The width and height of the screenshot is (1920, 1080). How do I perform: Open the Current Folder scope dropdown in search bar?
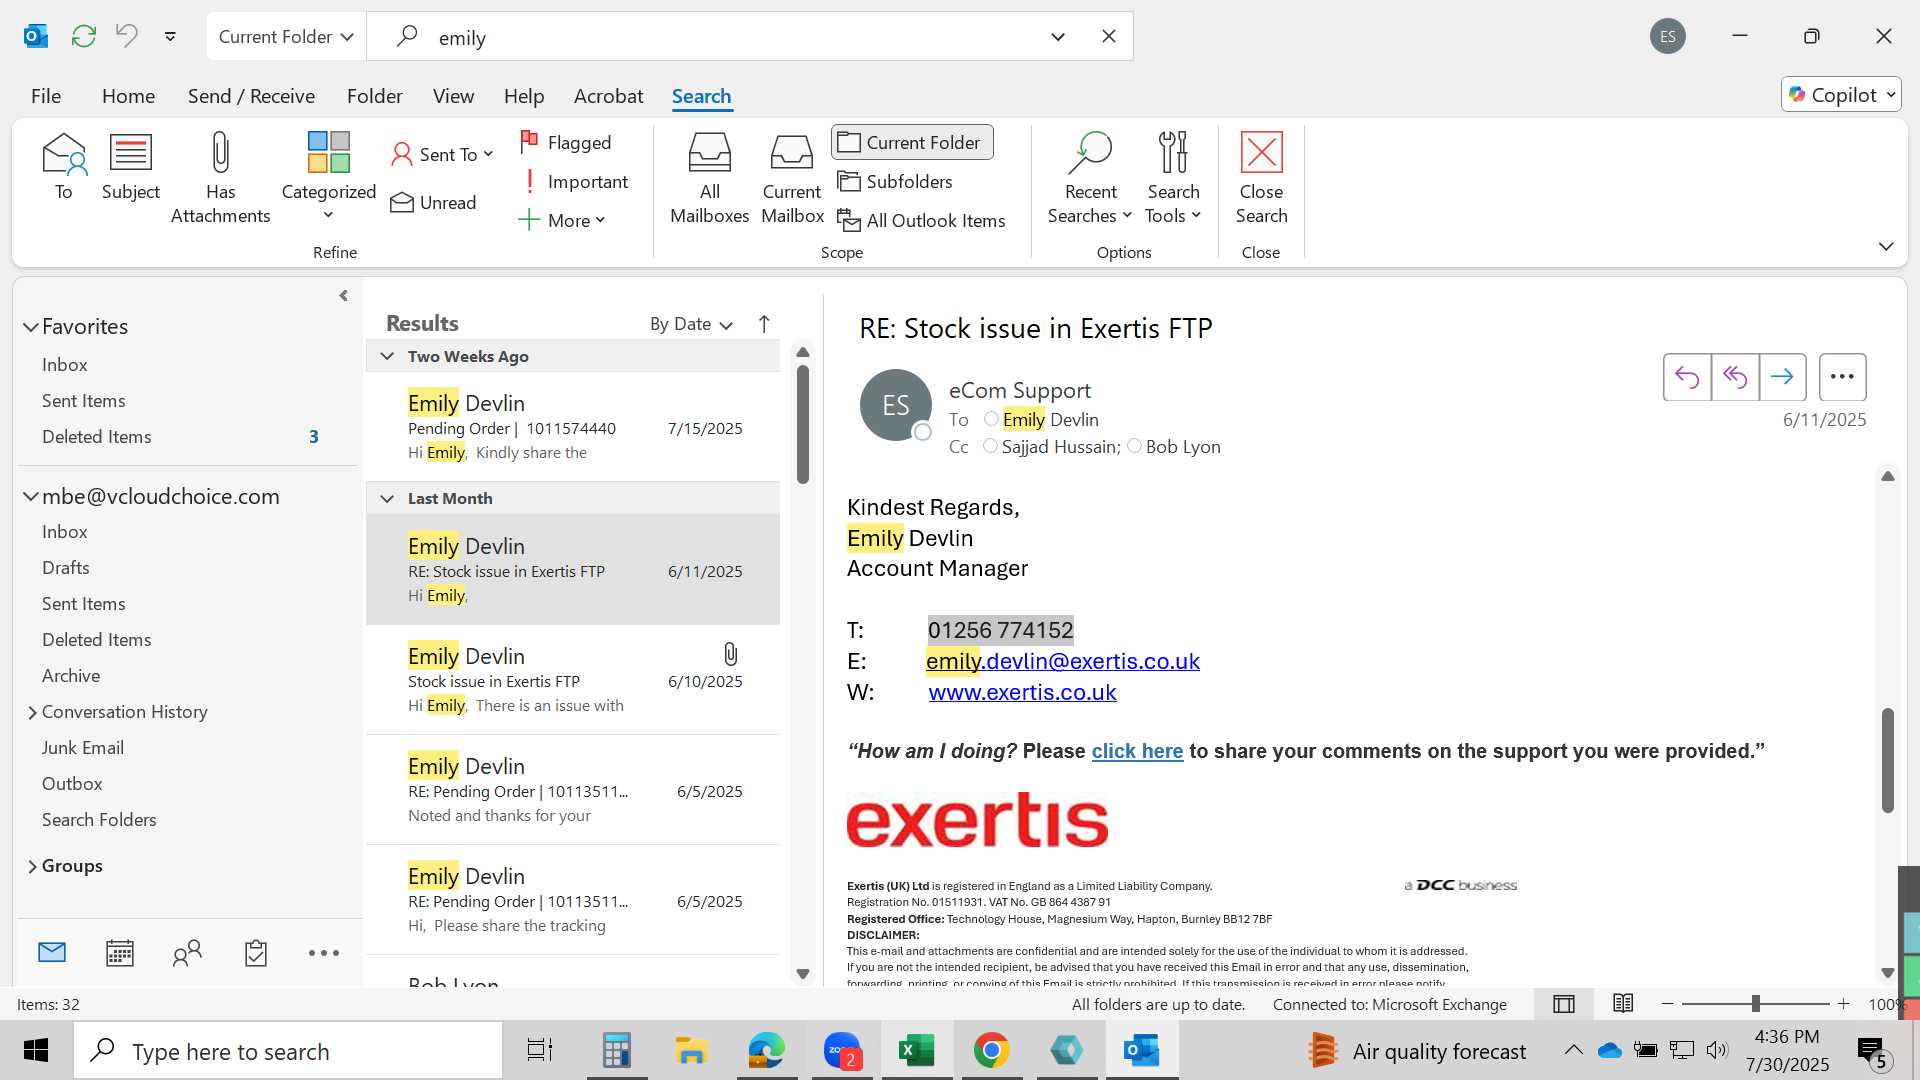[286, 36]
